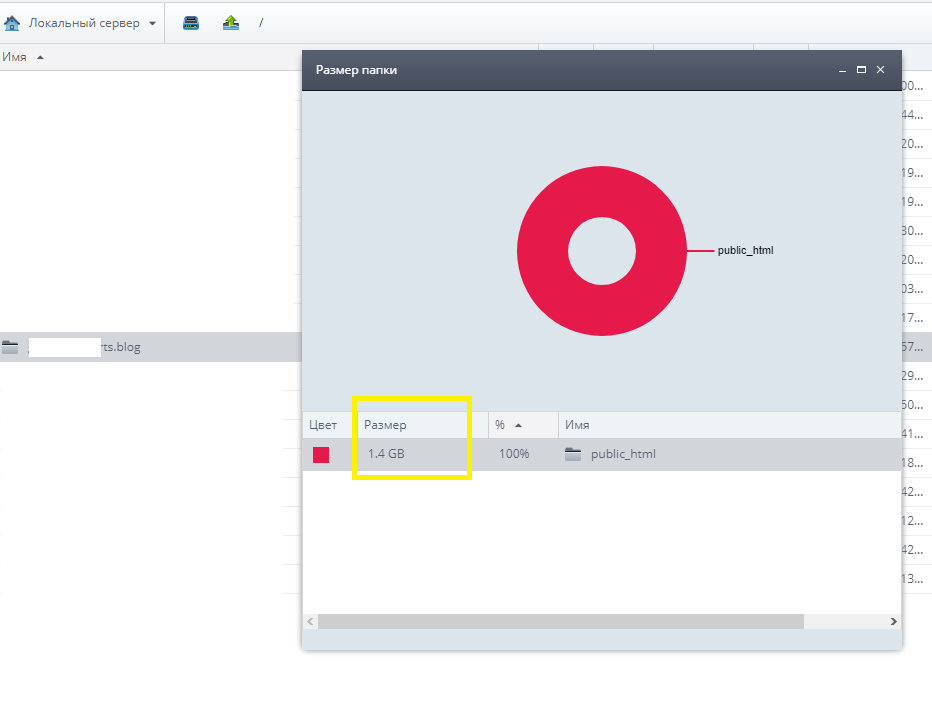Click the horizontal scrollbar left arrow
The width and height of the screenshot is (932, 702).
(x=310, y=621)
